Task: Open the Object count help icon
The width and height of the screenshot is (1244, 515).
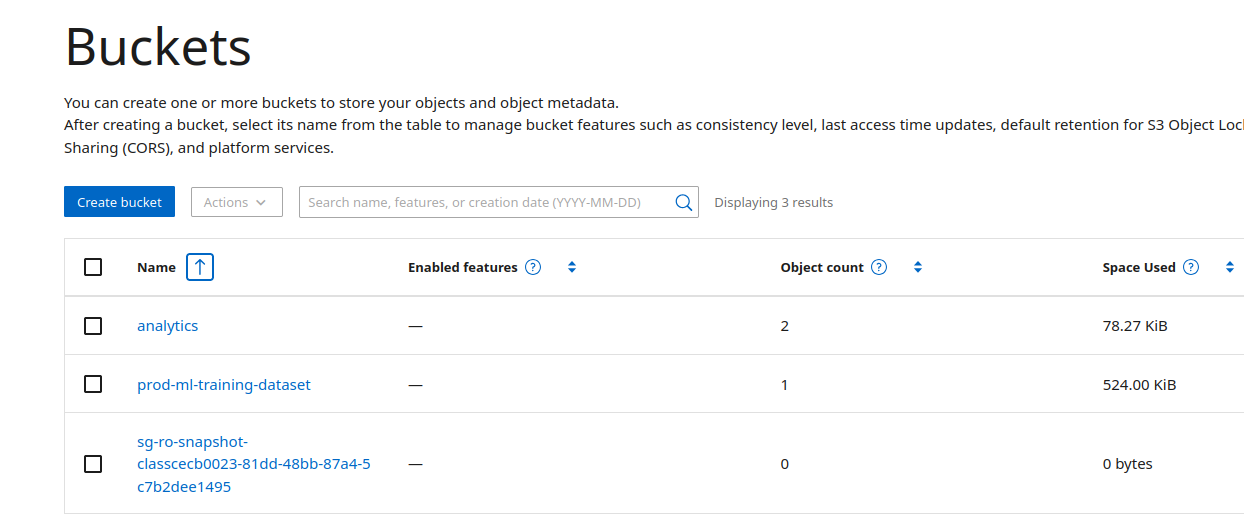Action: [879, 267]
